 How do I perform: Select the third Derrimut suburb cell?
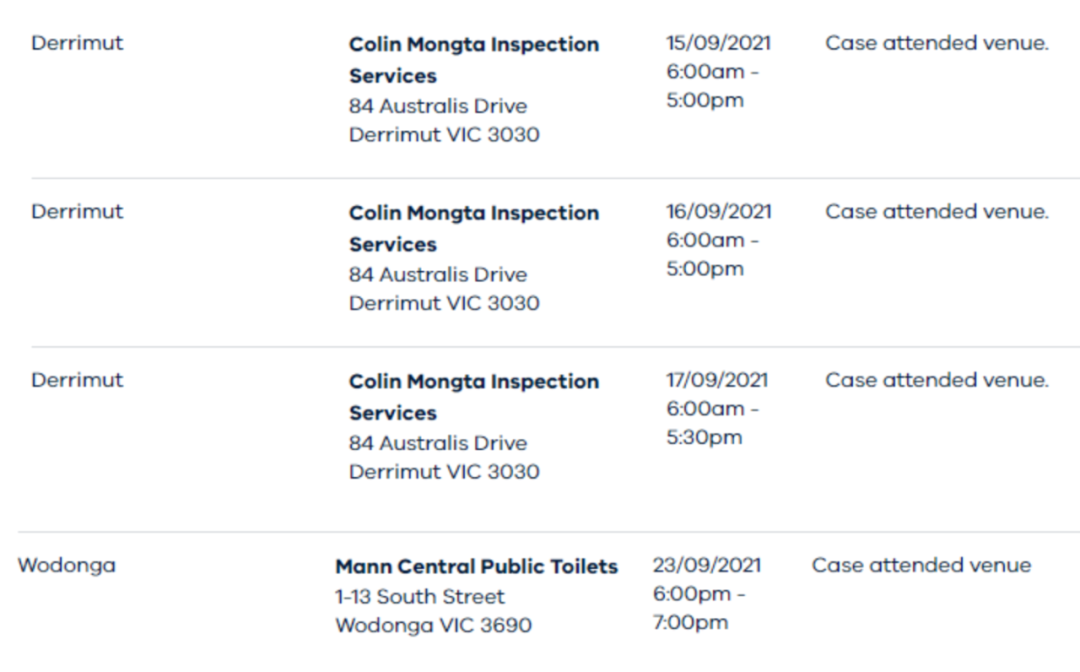coord(77,380)
